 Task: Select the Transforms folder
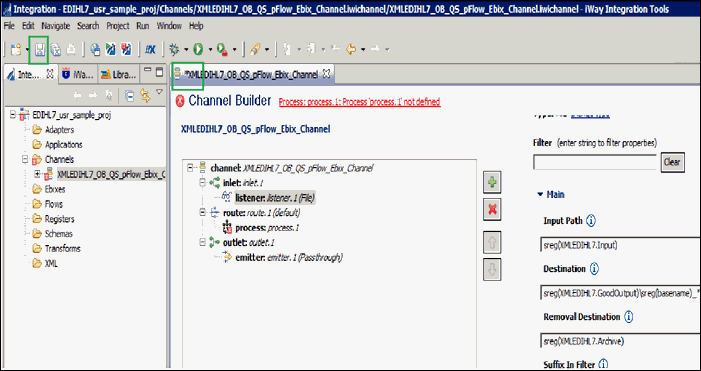63,249
